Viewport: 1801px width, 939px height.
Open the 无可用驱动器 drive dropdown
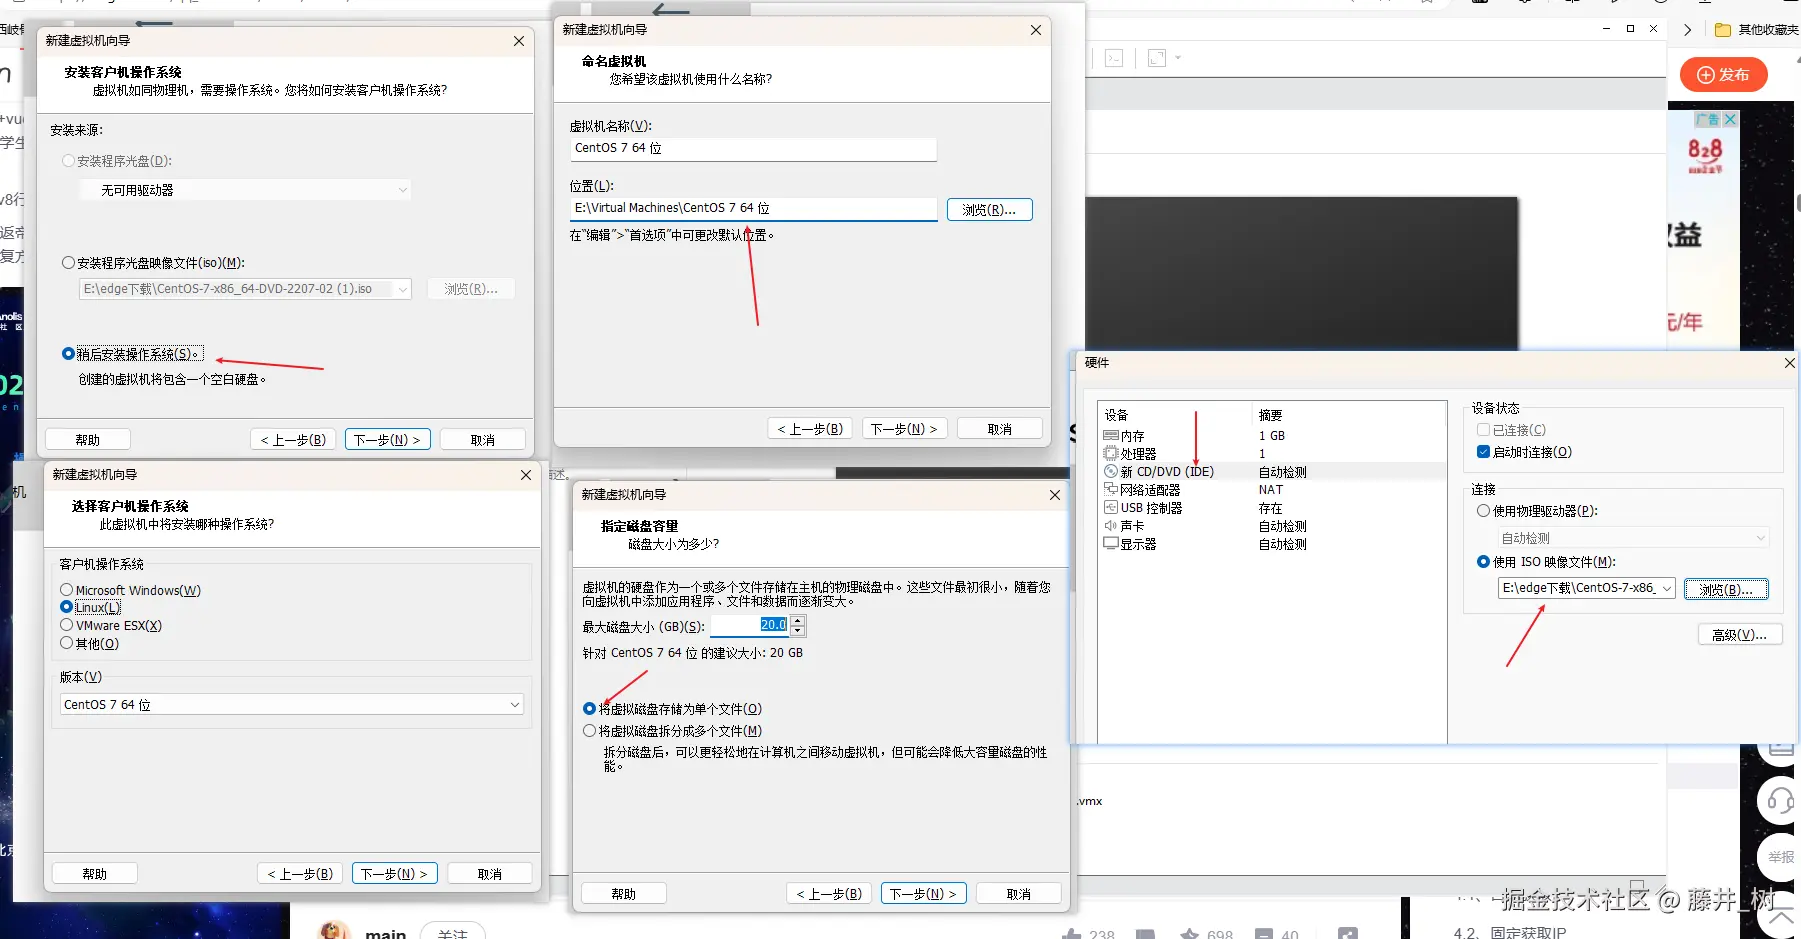coord(245,190)
